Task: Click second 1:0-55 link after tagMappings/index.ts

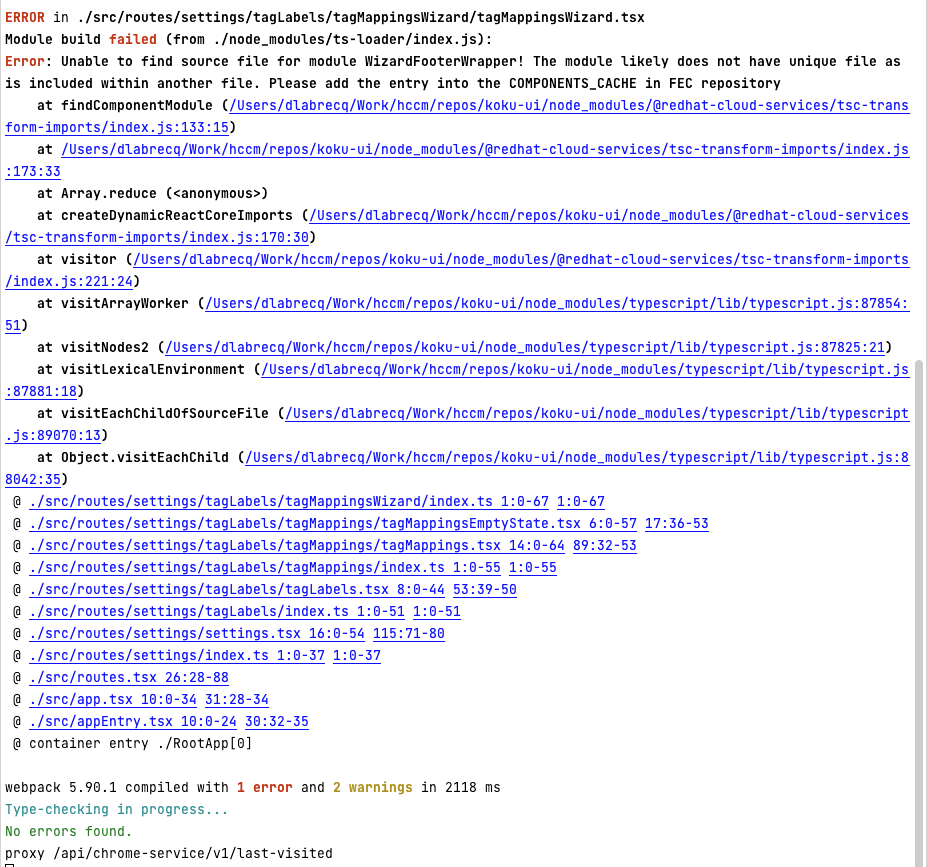Action: pyautogui.click(x=533, y=567)
